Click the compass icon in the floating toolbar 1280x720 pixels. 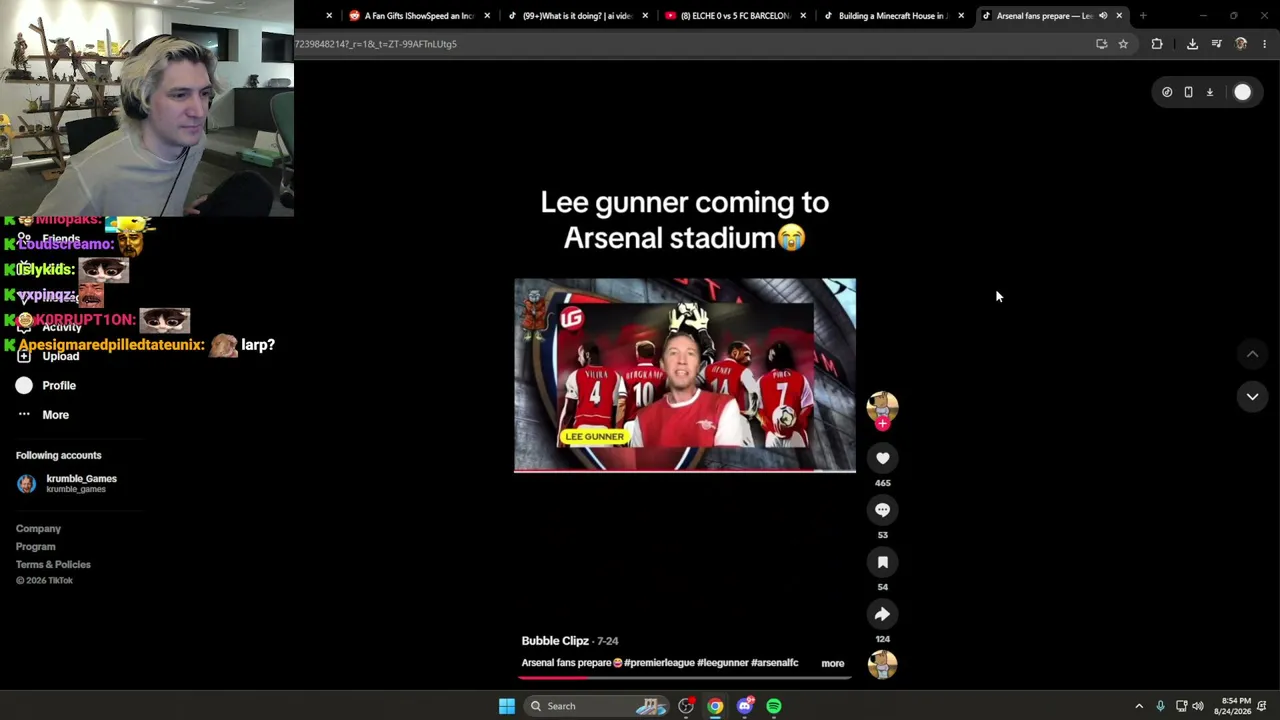[1167, 92]
